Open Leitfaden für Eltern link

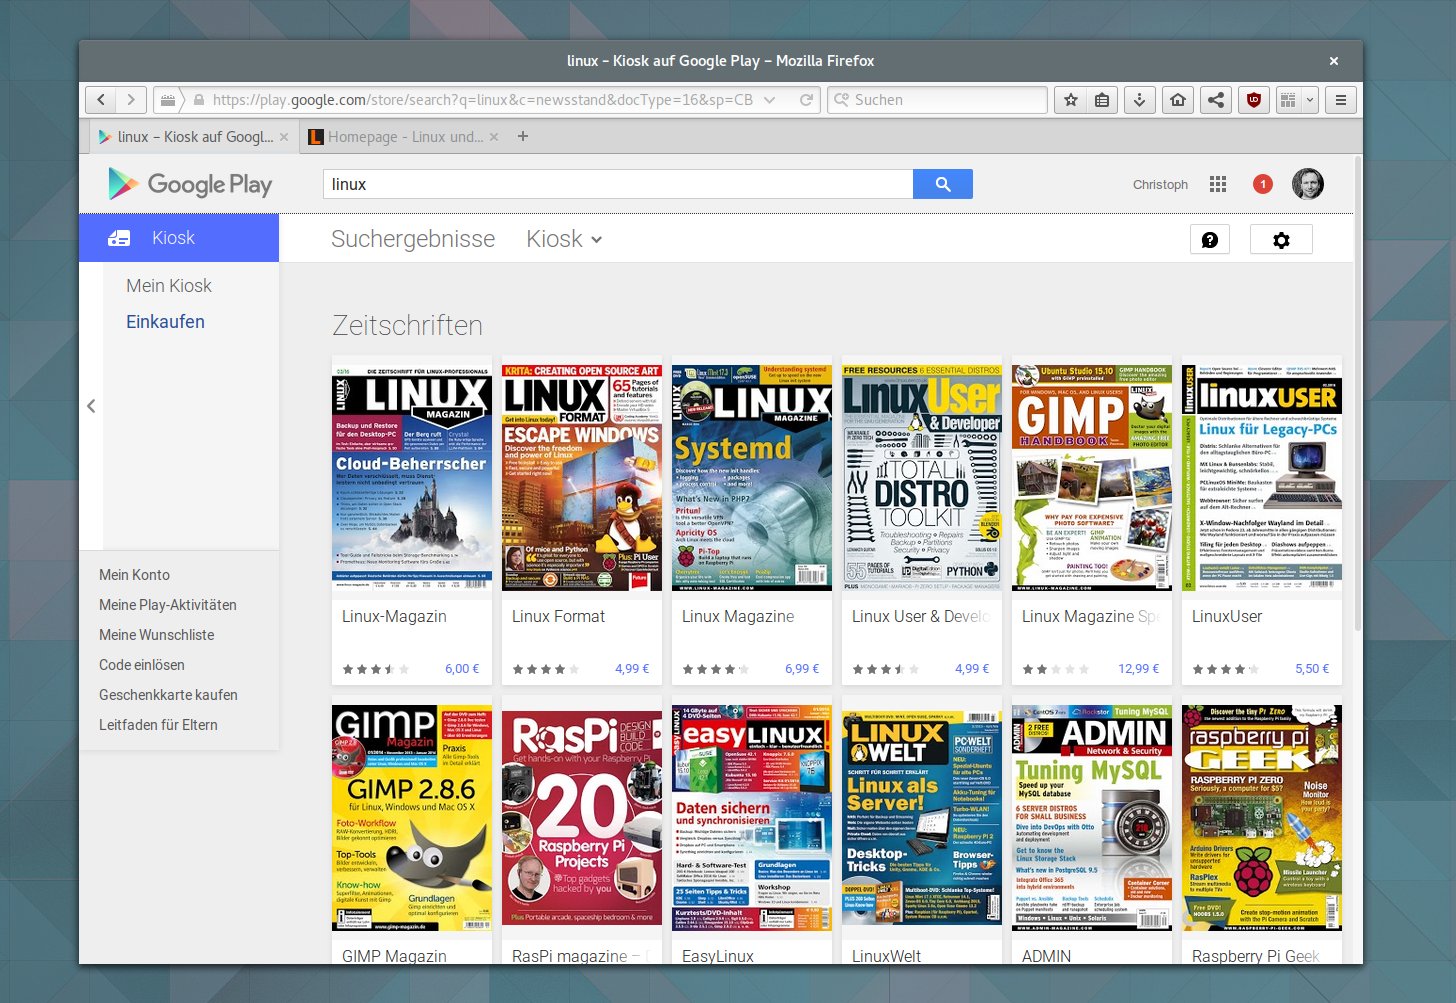pyautogui.click(x=158, y=725)
